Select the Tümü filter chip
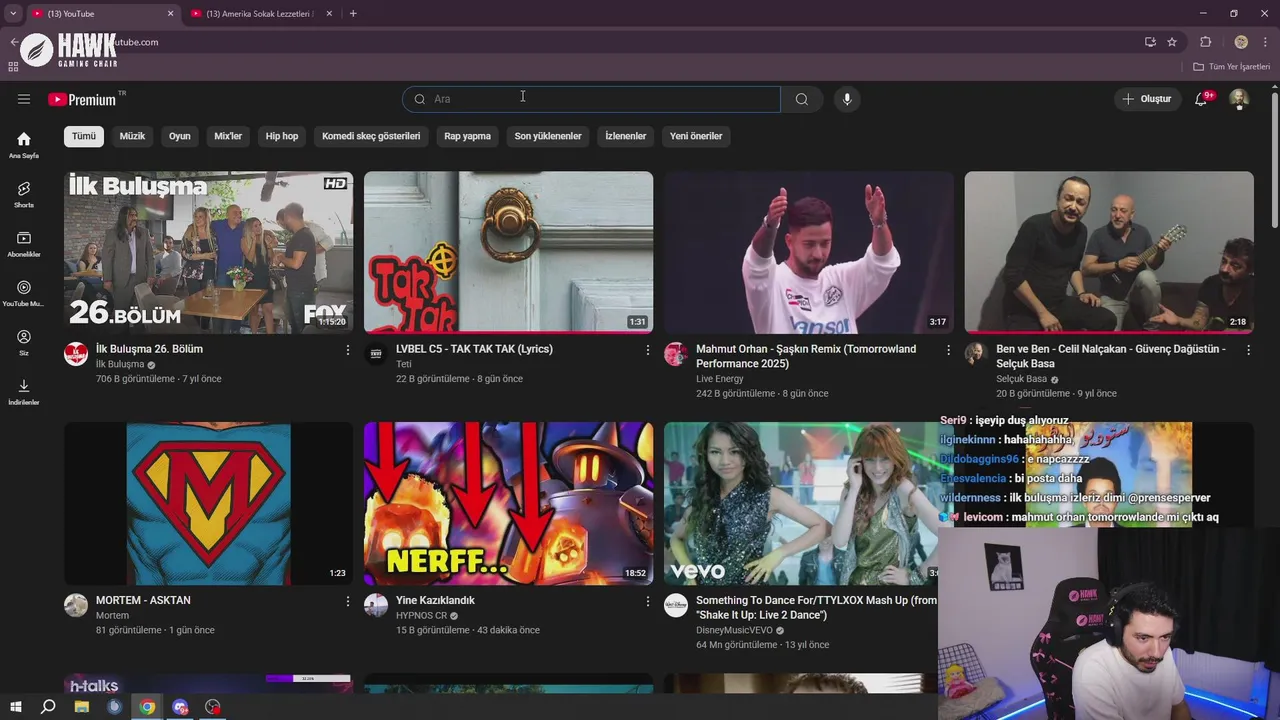The width and height of the screenshot is (1280, 720). (x=84, y=136)
